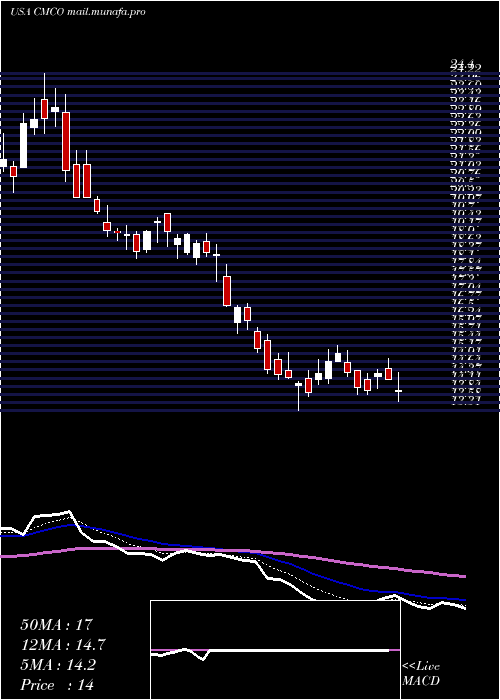Open the MACD inset chart box
This screenshot has height=700, width=500.
275,650
